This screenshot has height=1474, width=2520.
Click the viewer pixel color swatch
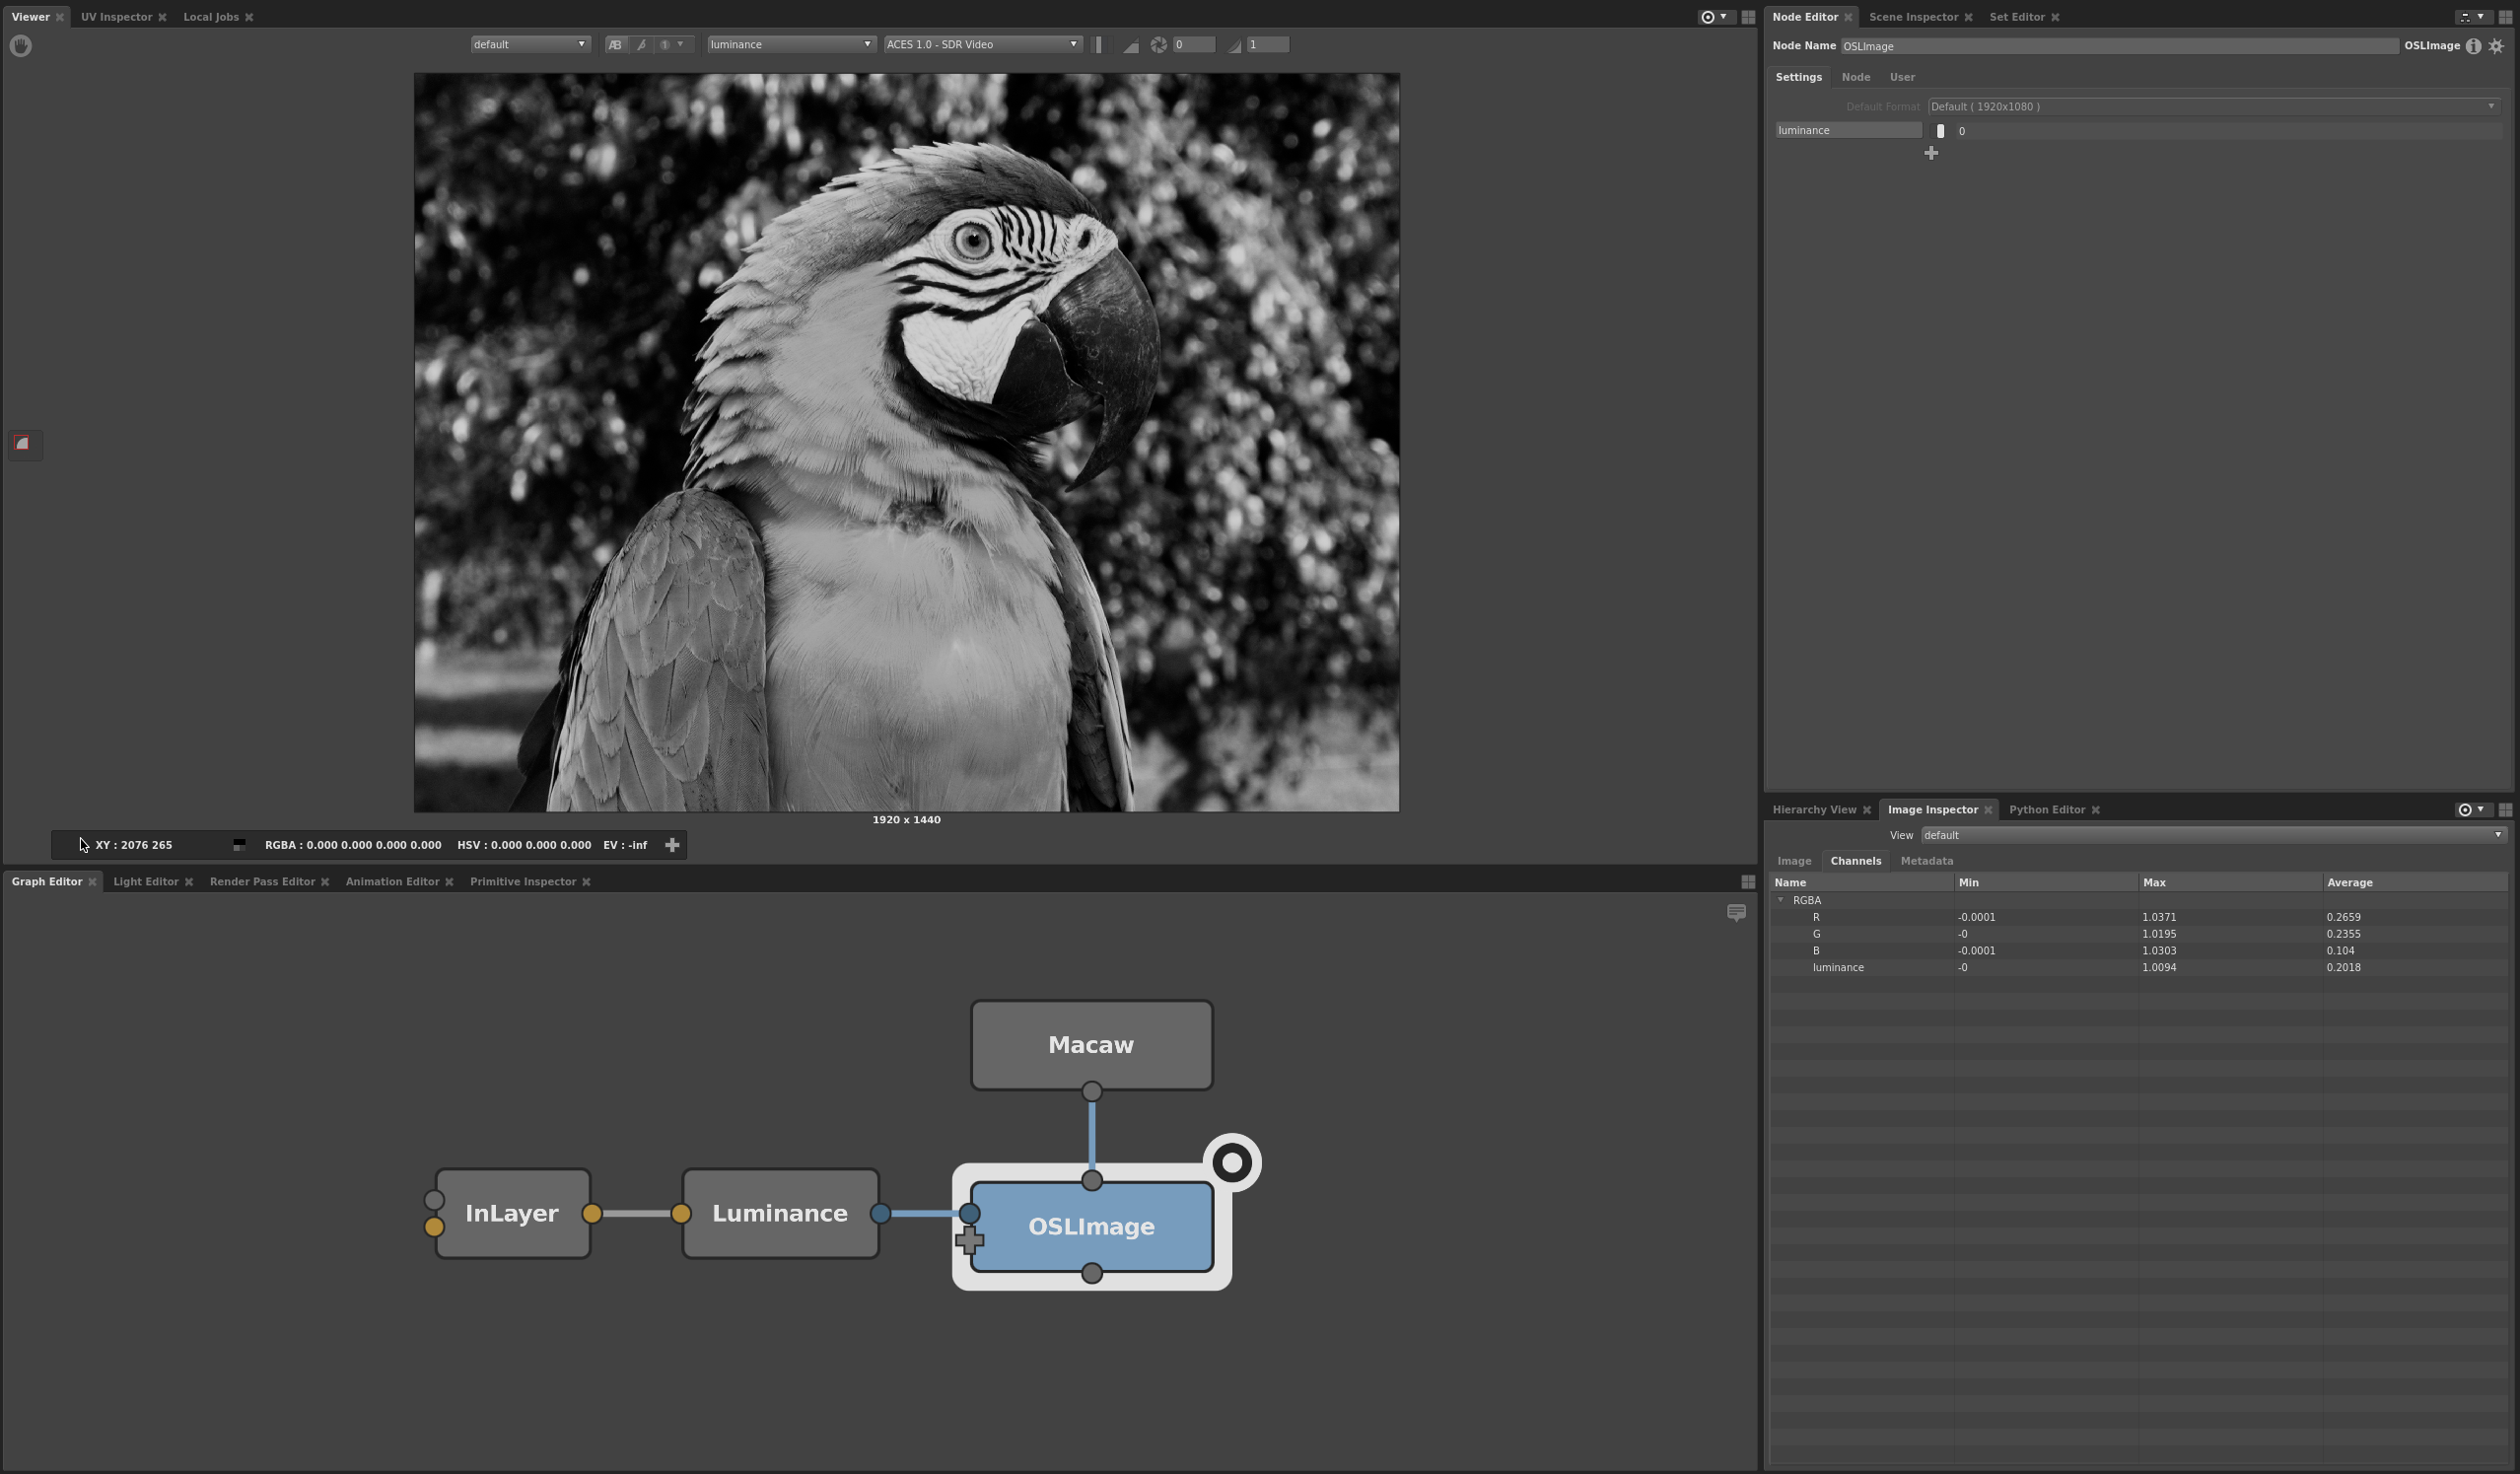click(239, 845)
